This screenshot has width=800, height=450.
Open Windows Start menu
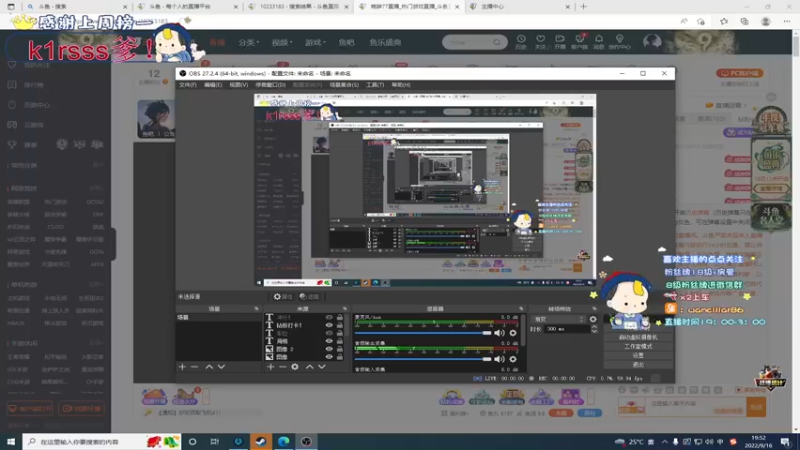click(x=11, y=441)
